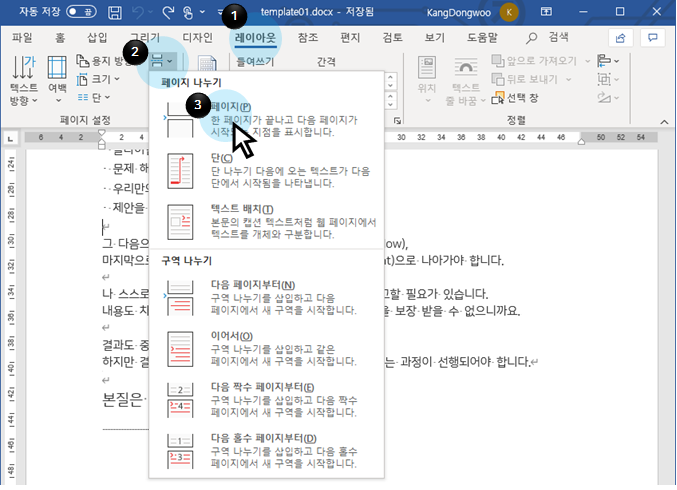Click the page break icon beside 페이지(P)
This screenshot has width=677, height=490.
point(180,120)
